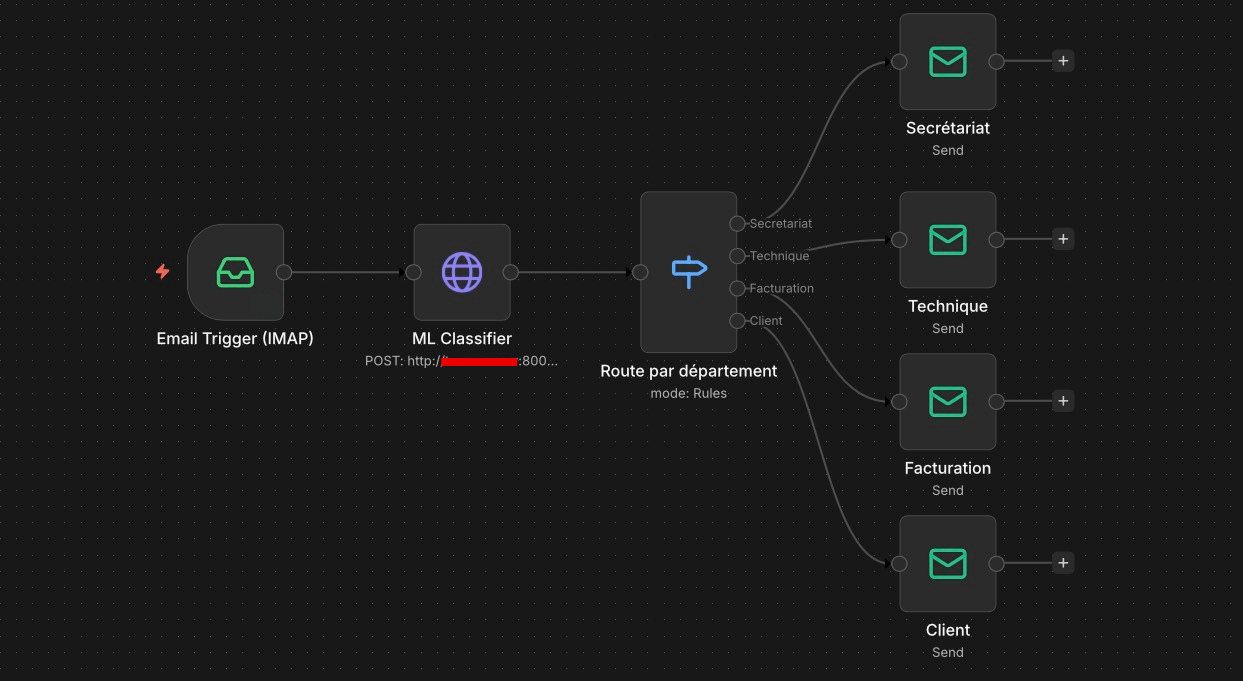Image resolution: width=1243 pixels, height=681 pixels.
Task: Click the Facturation node input connector
Action: pos(899,401)
